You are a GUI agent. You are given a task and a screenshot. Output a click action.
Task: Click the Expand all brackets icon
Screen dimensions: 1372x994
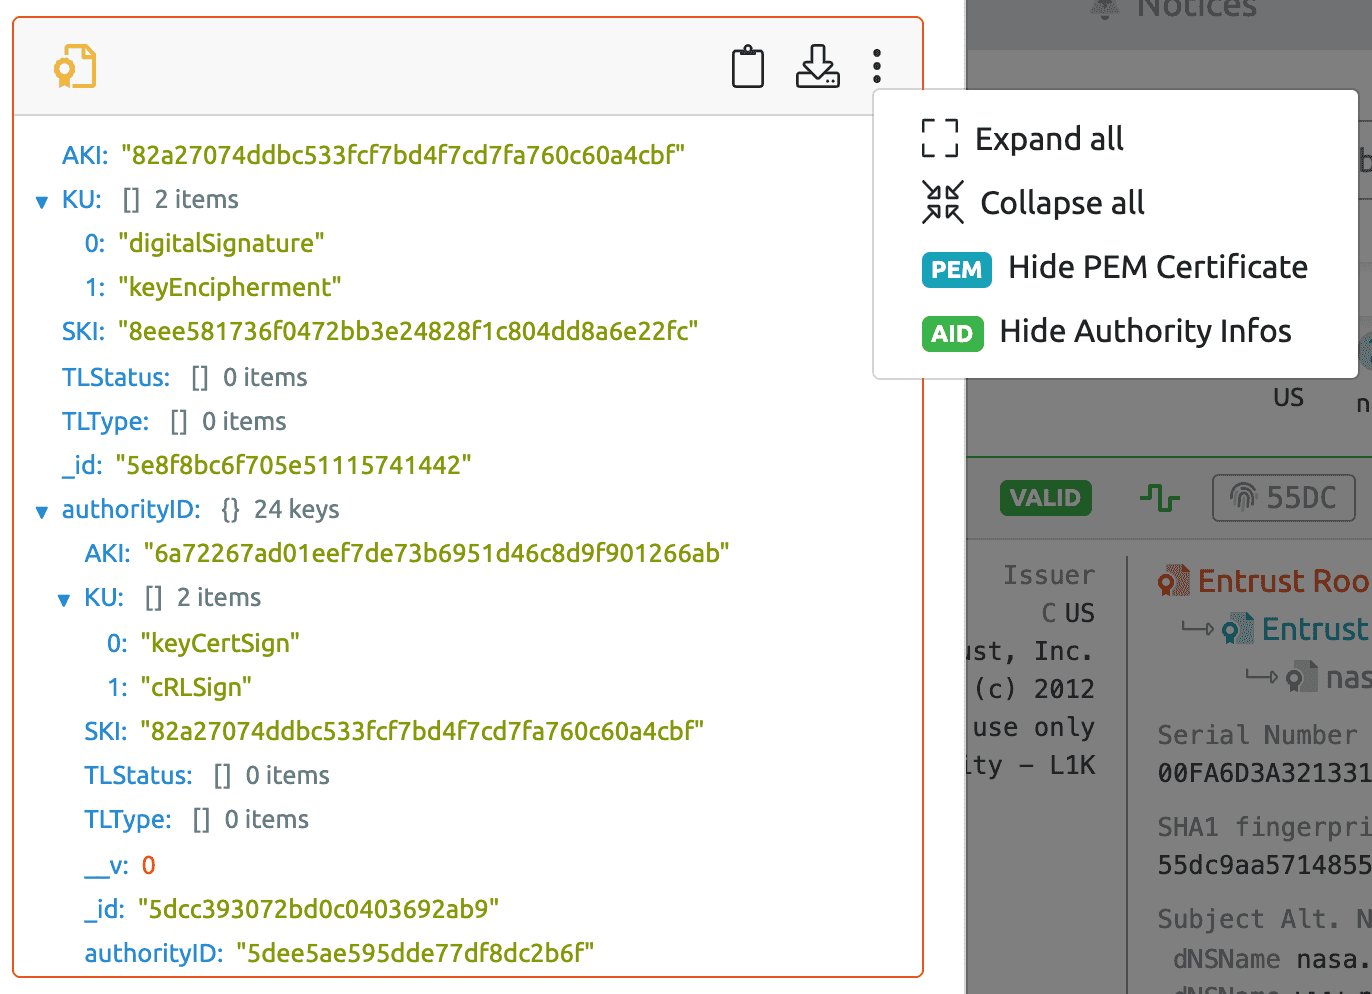click(x=939, y=138)
